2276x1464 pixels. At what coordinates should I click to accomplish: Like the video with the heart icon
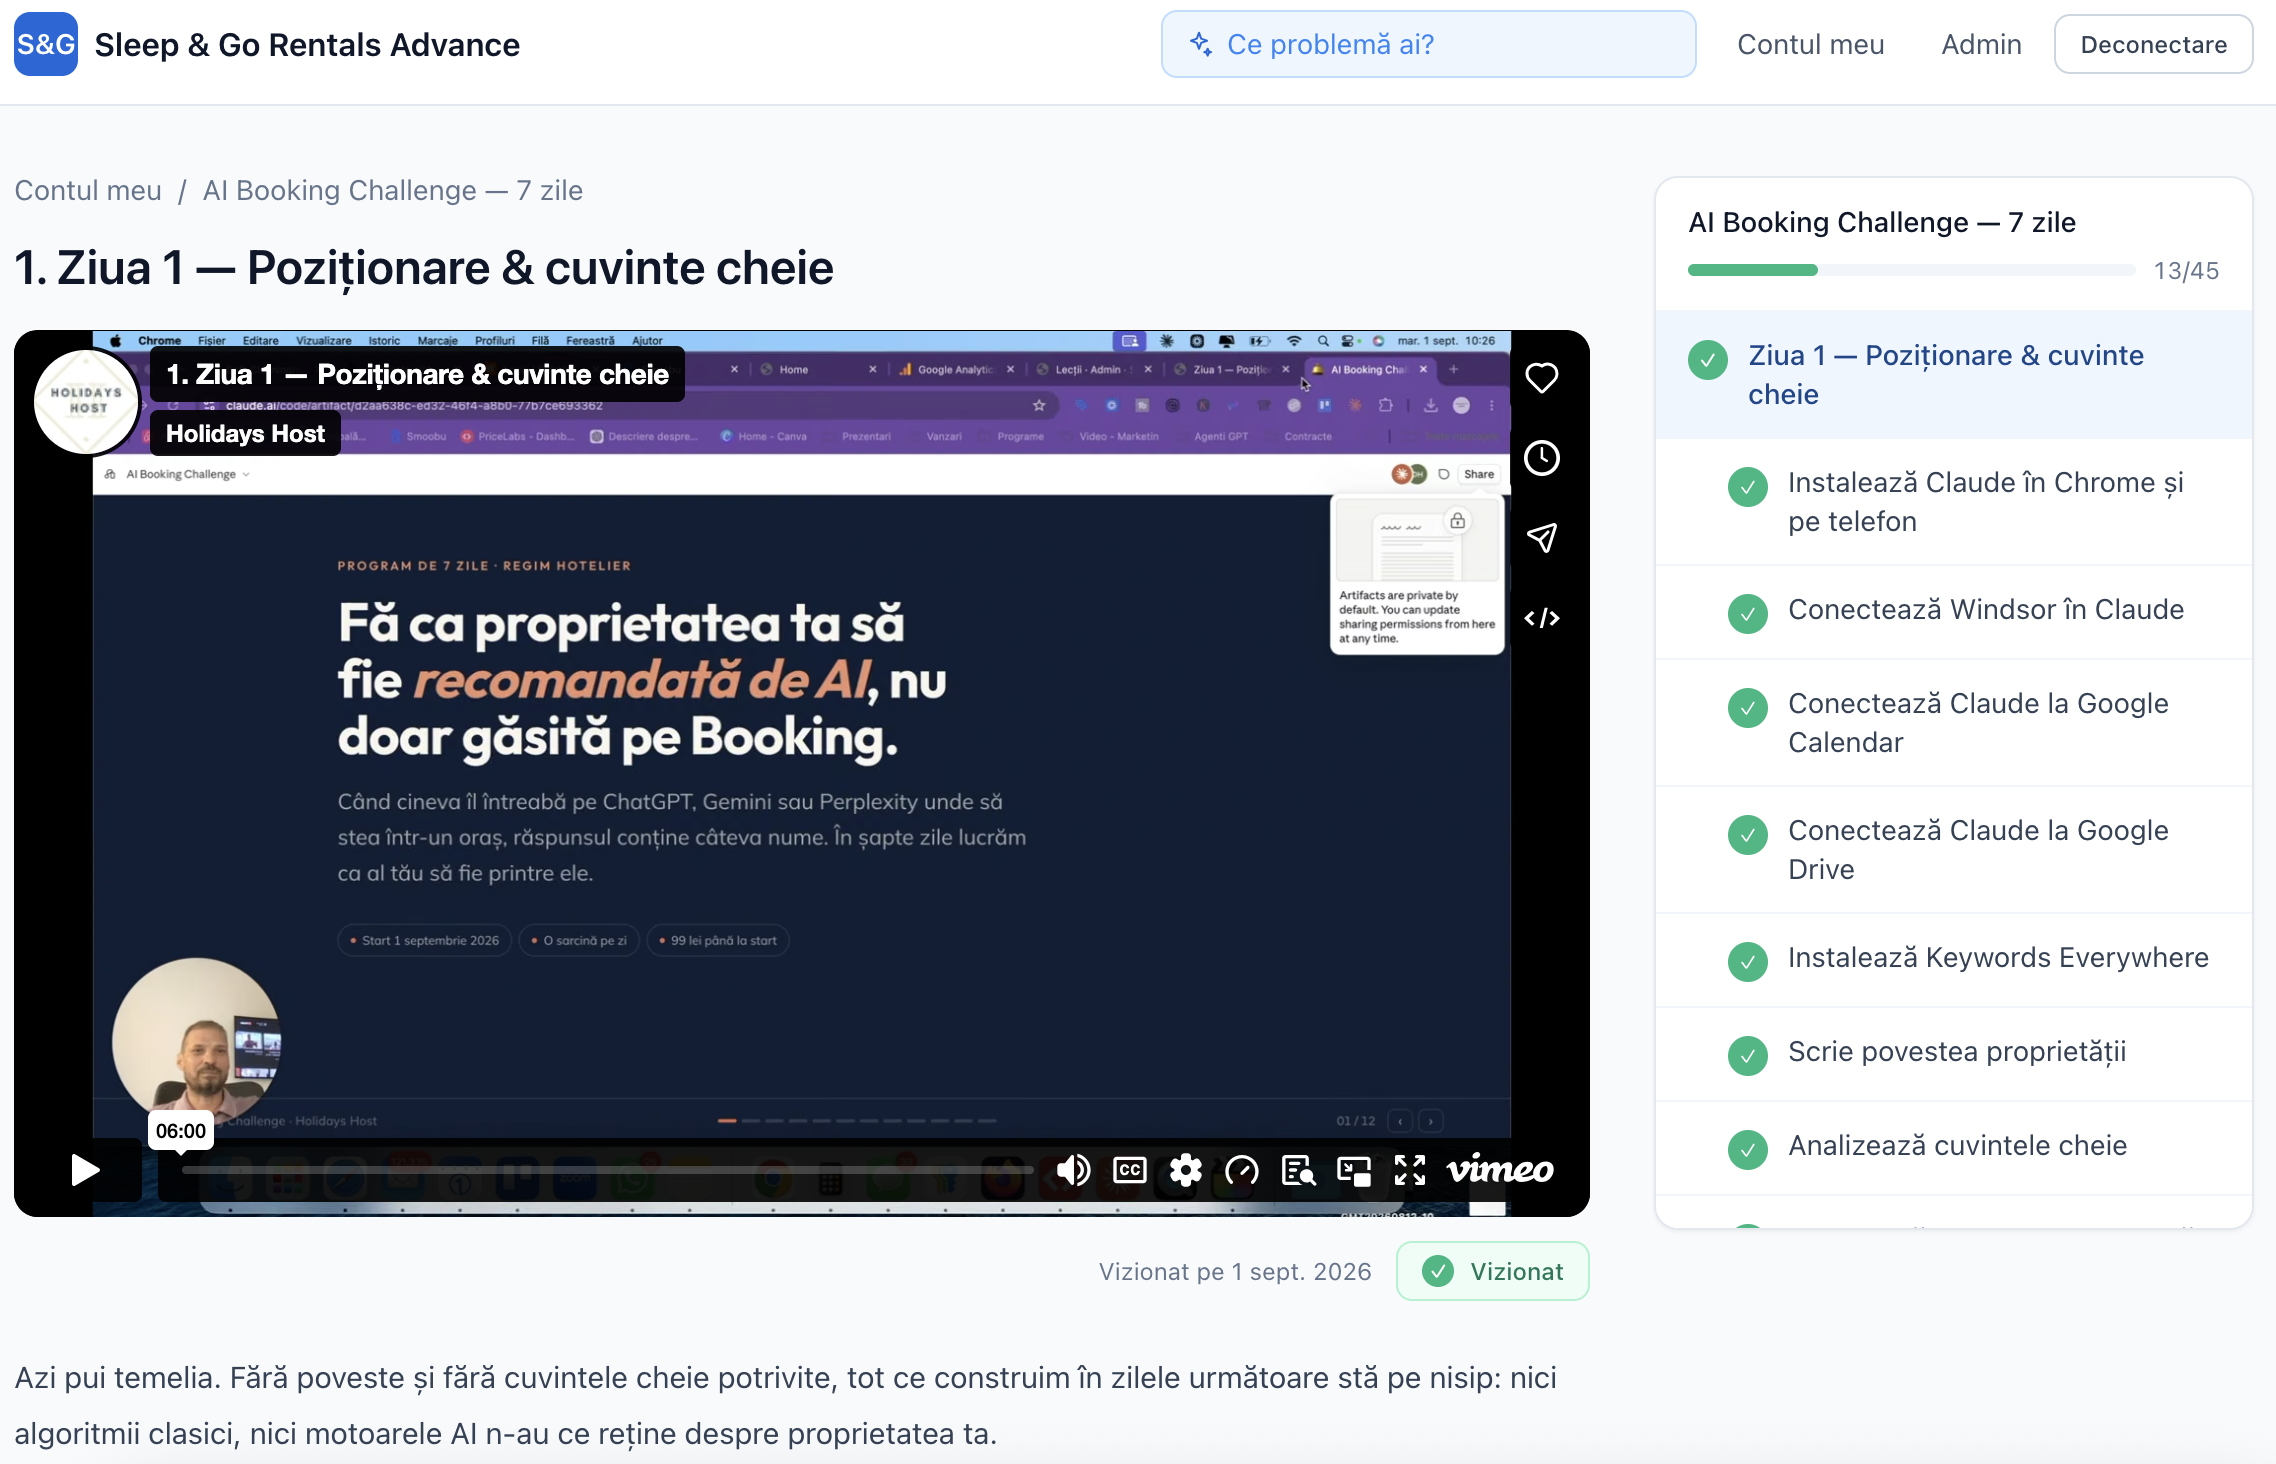point(1541,378)
